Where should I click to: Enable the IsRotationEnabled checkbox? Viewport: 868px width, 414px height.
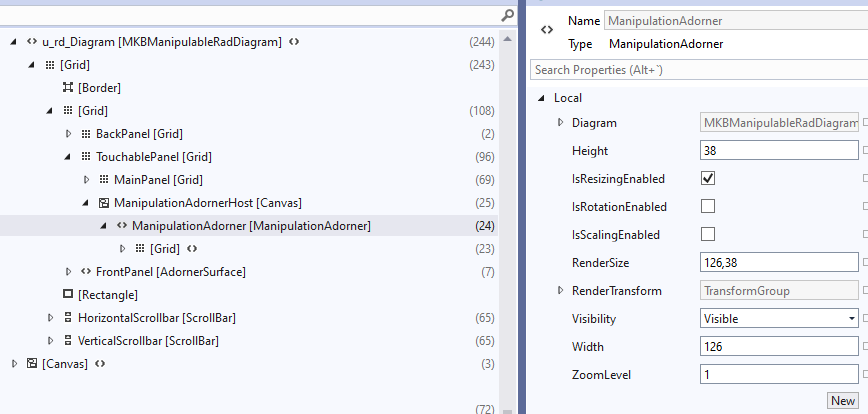tap(708, 207)
